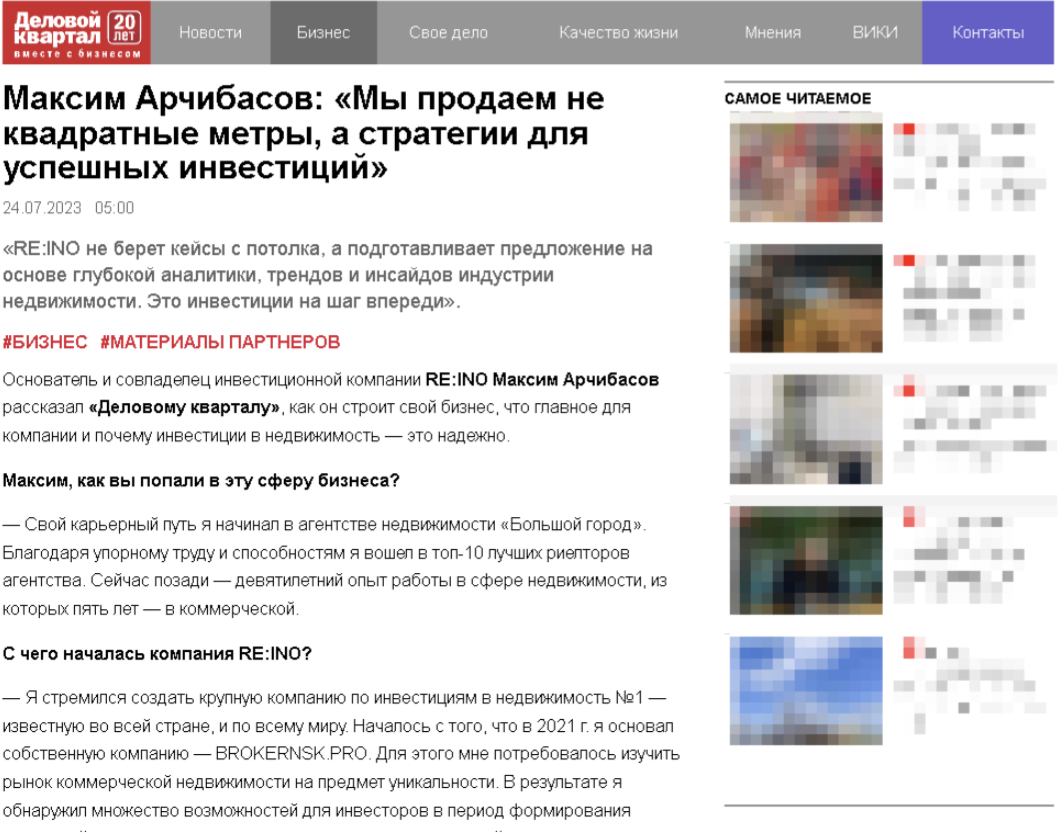Viewport: 1060px width, 836px height.
Task: Open the Деловой квартал logo homepage
Action: [x=76, y=33]
